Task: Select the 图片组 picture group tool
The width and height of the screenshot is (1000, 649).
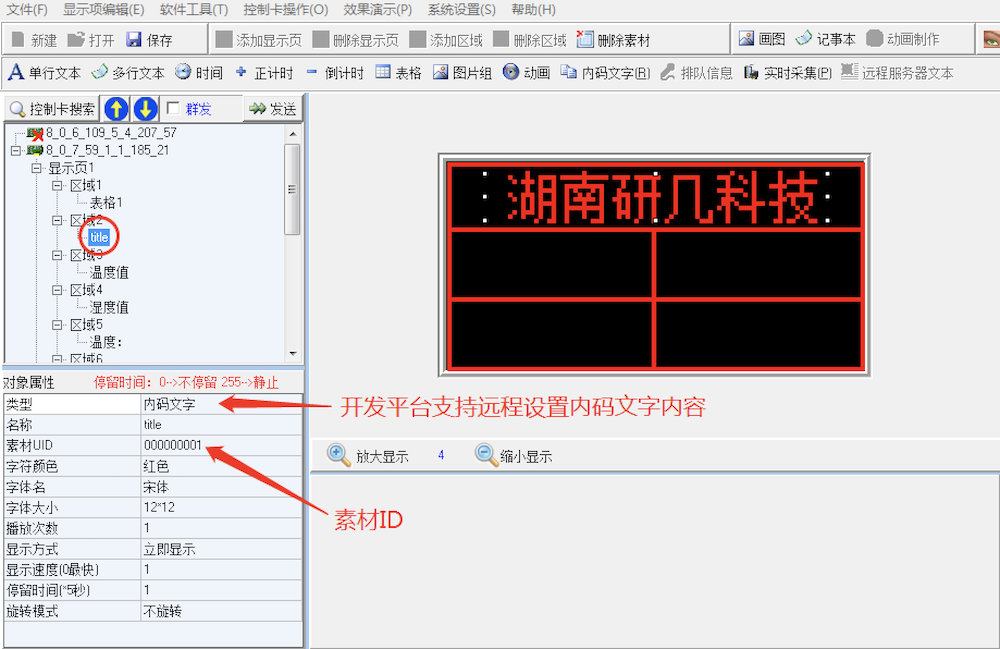Action: (462, 73)
